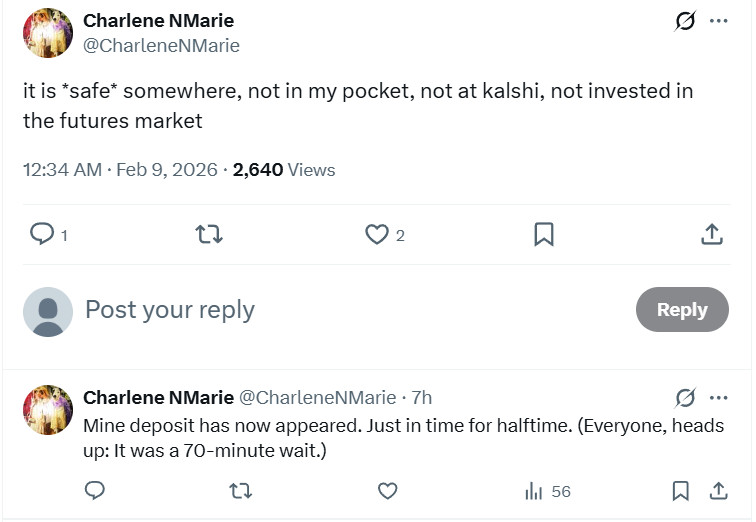Open the @CharleneNMarie handle link under name
This screenshot has width=756, height=522.
(x=161, y=46)
